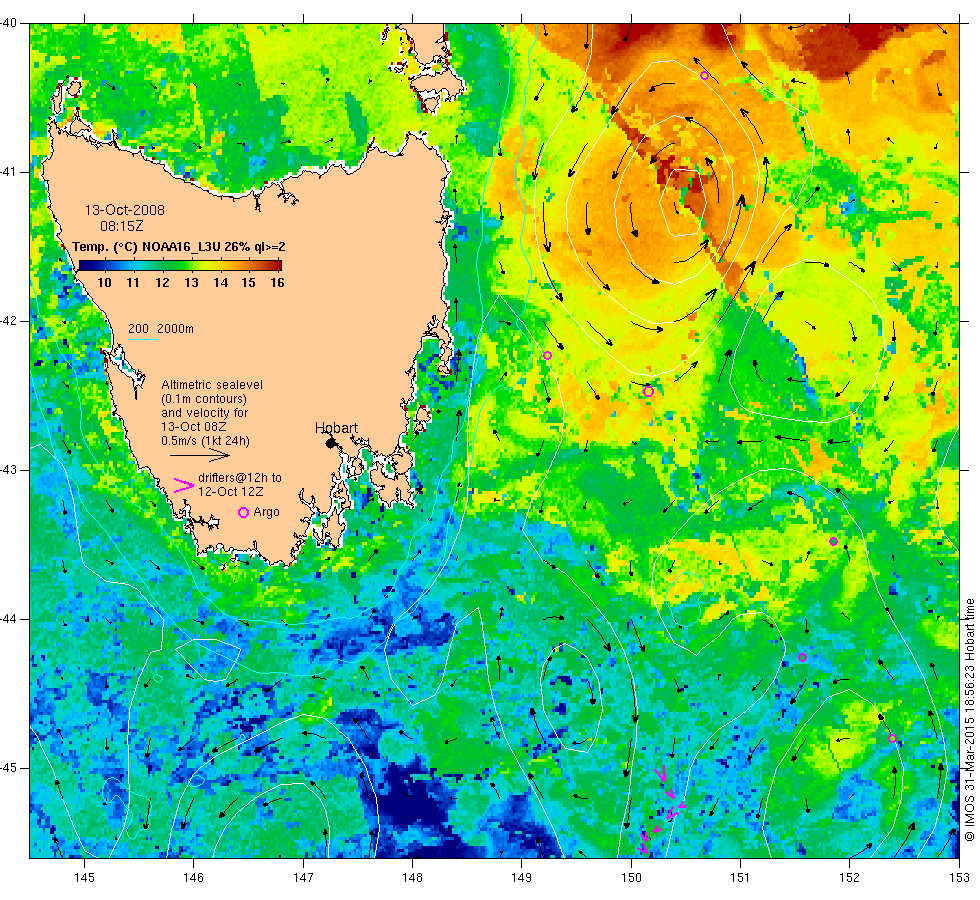
Task: Click the Temp. (°C) NOAA16_L3U legend title
Action: [179, 246]
